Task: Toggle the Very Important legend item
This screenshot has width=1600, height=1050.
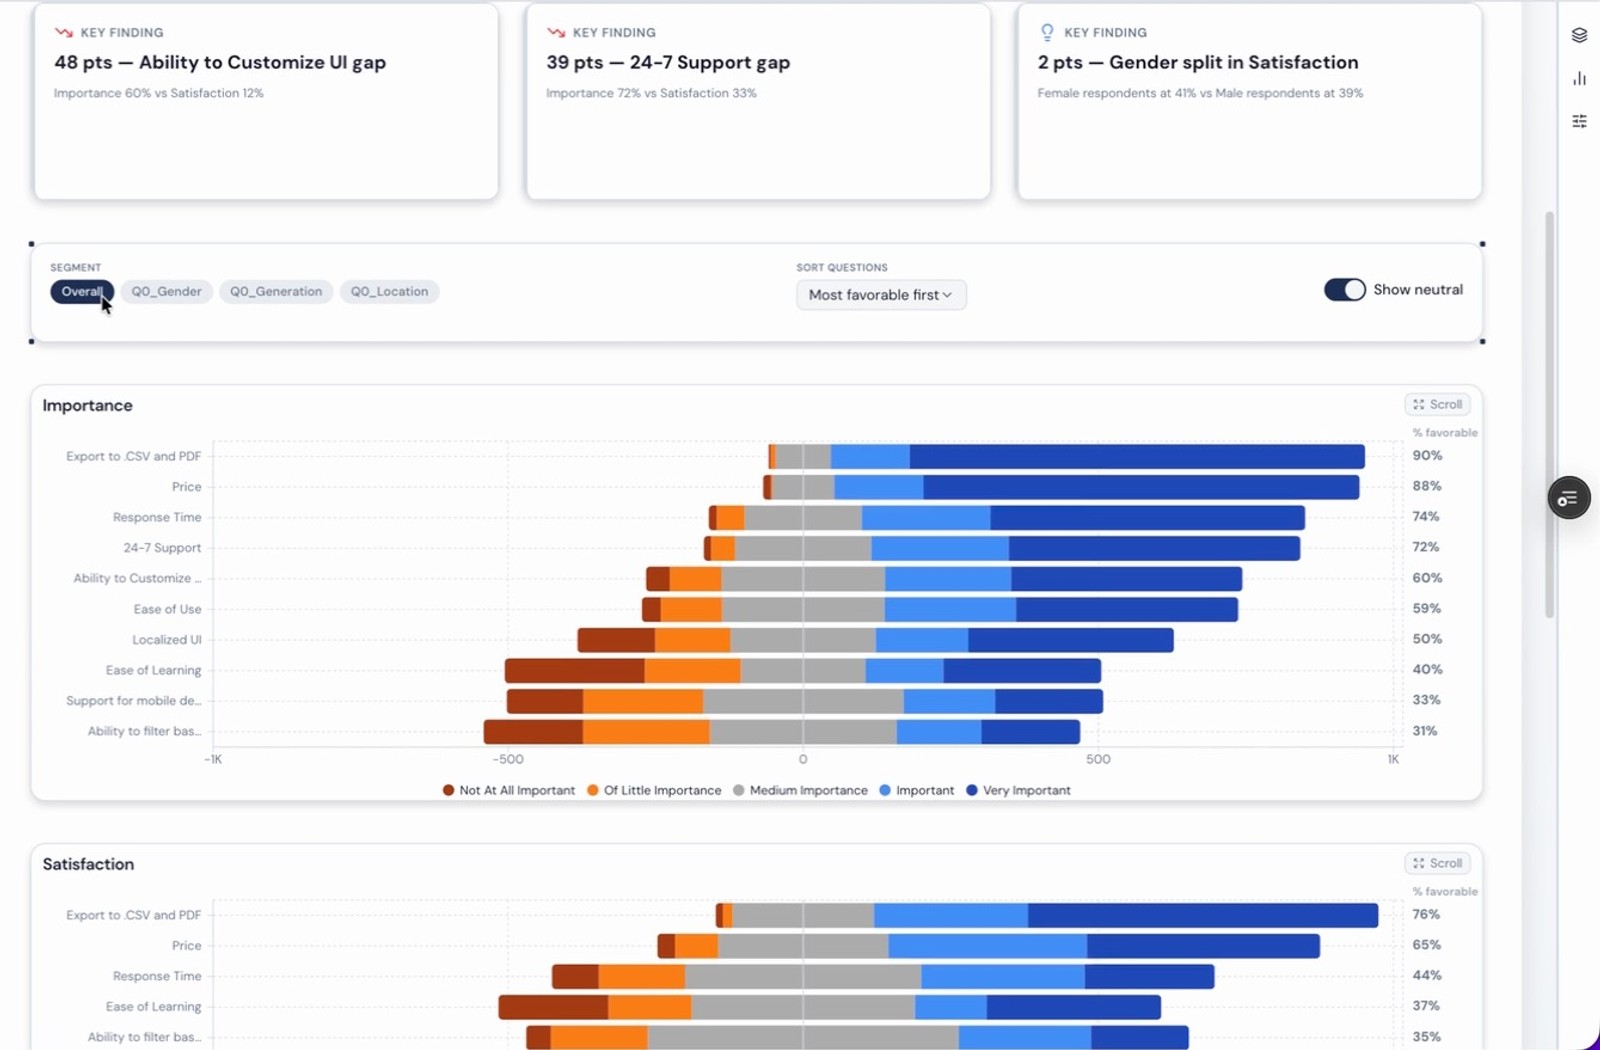Action: click(1018, 790)
